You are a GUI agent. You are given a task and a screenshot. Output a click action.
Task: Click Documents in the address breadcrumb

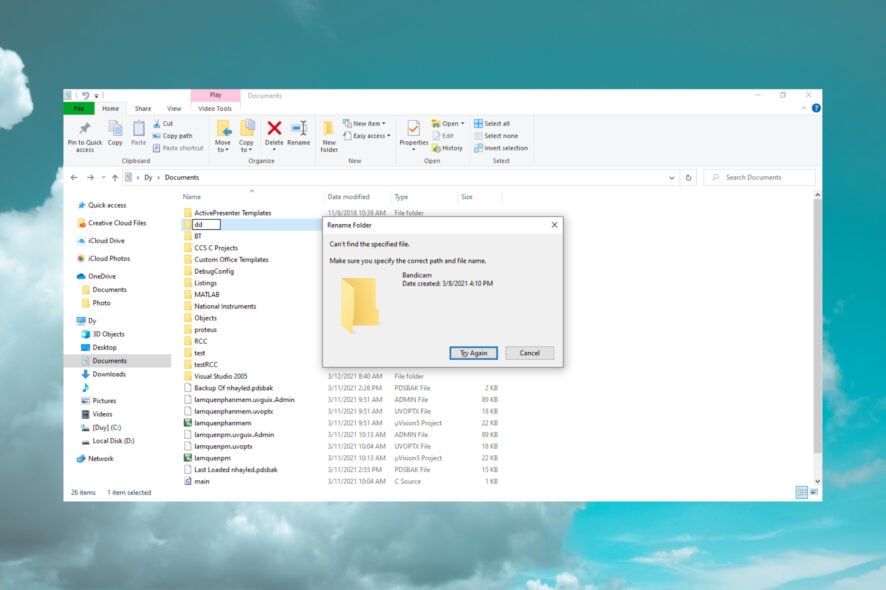[182, 177]
